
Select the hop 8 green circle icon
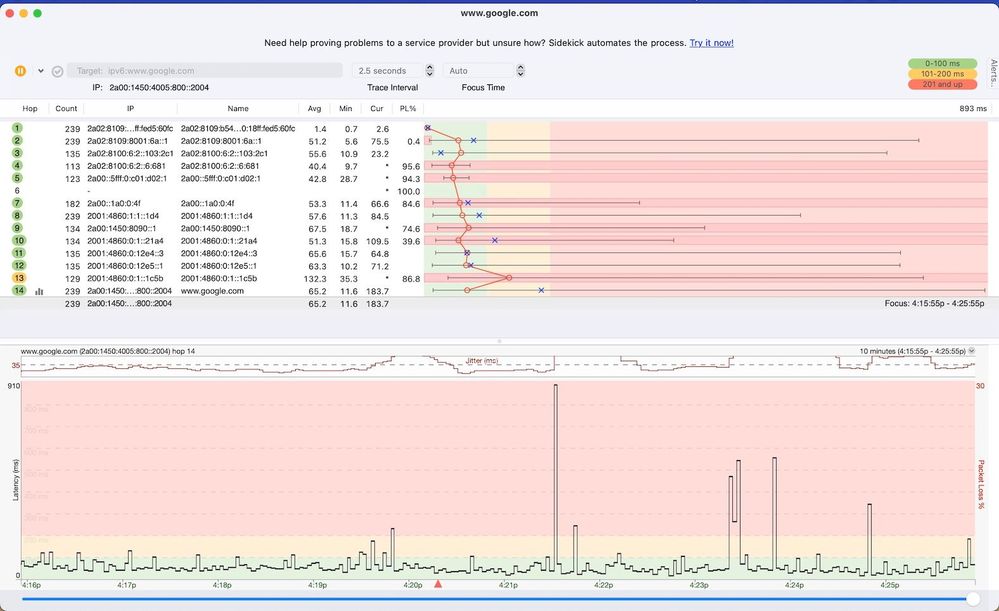(x=17, y=215)
